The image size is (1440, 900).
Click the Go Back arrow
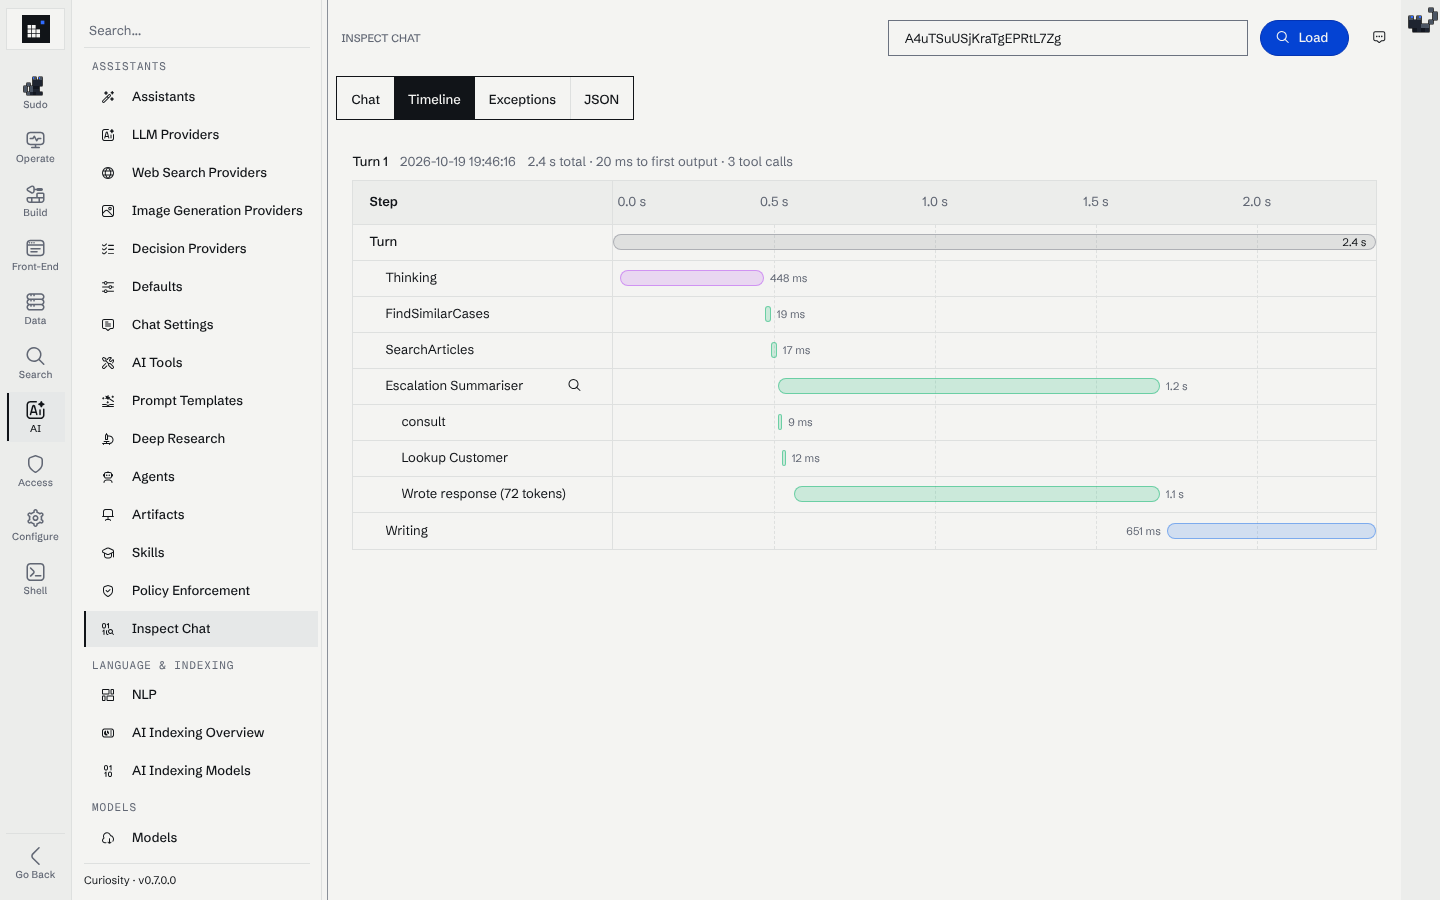pyautogui.click(x=35, y=862)
